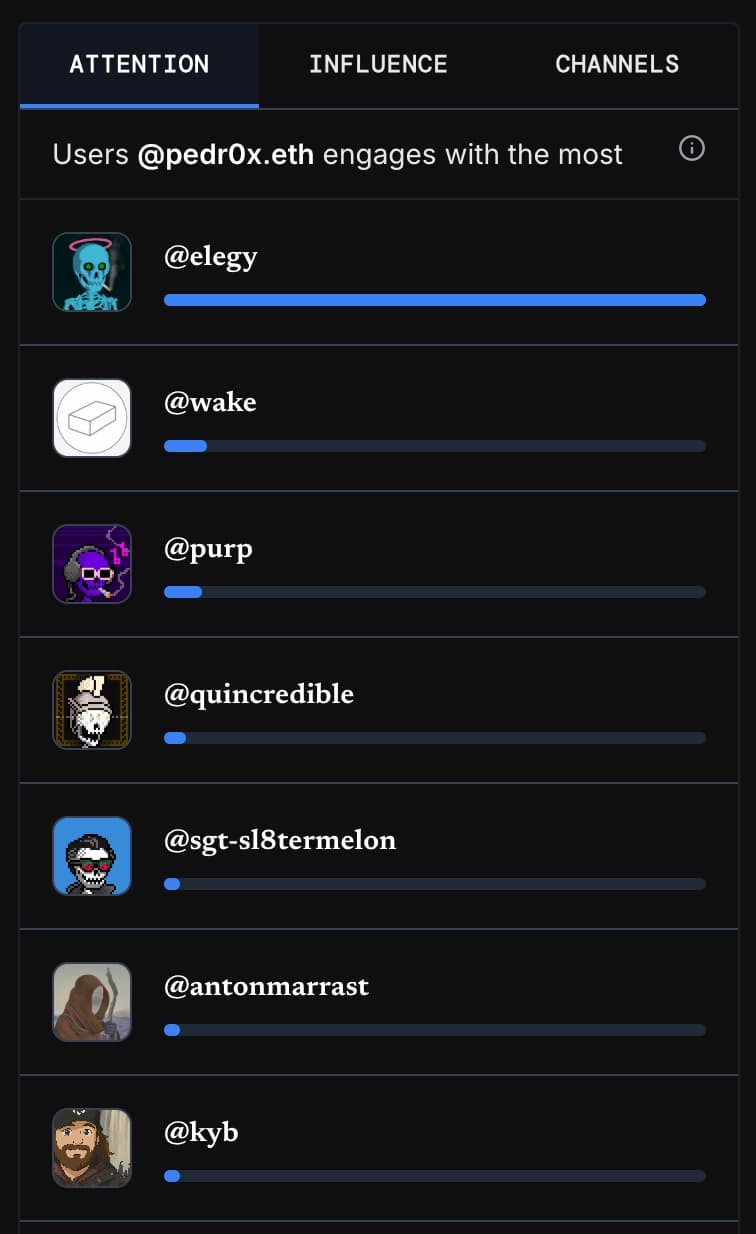756x1234 pixels.
Task: Click @elegy's full engagement bar
Action: (435, 300)
